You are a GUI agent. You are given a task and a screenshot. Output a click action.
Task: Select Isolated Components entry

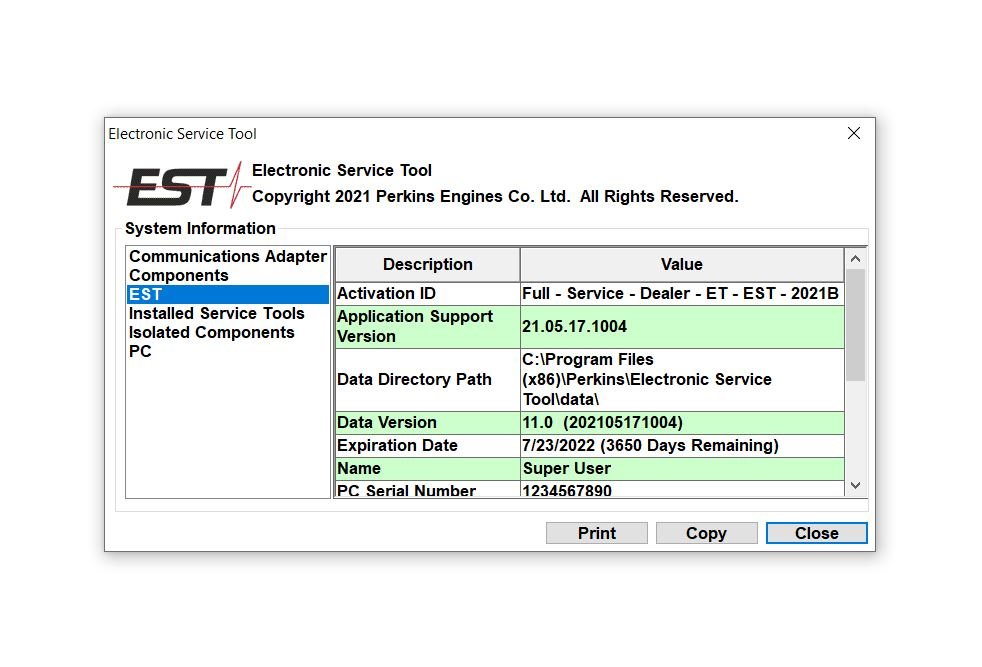click(228, 333)
